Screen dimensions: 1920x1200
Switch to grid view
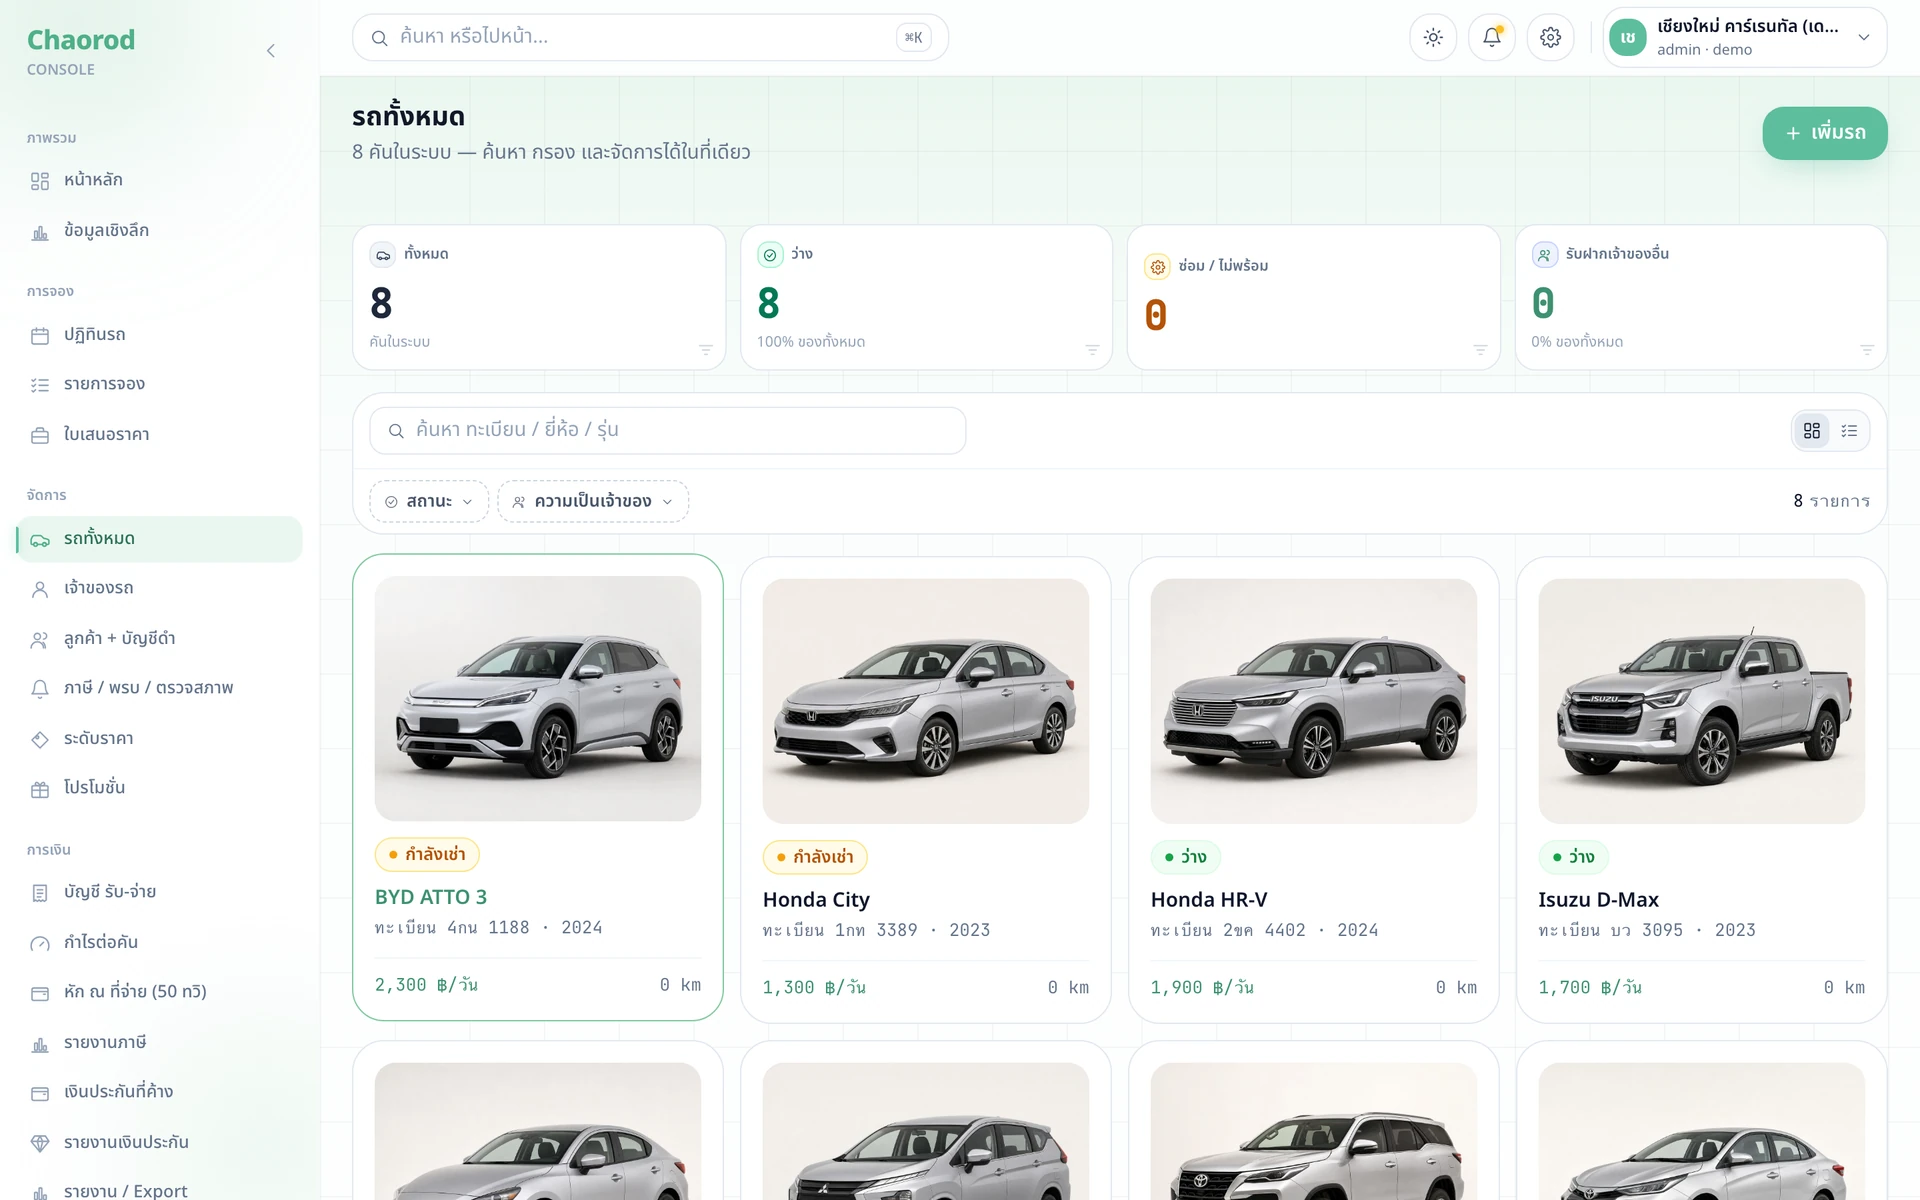coord(1812,430)
